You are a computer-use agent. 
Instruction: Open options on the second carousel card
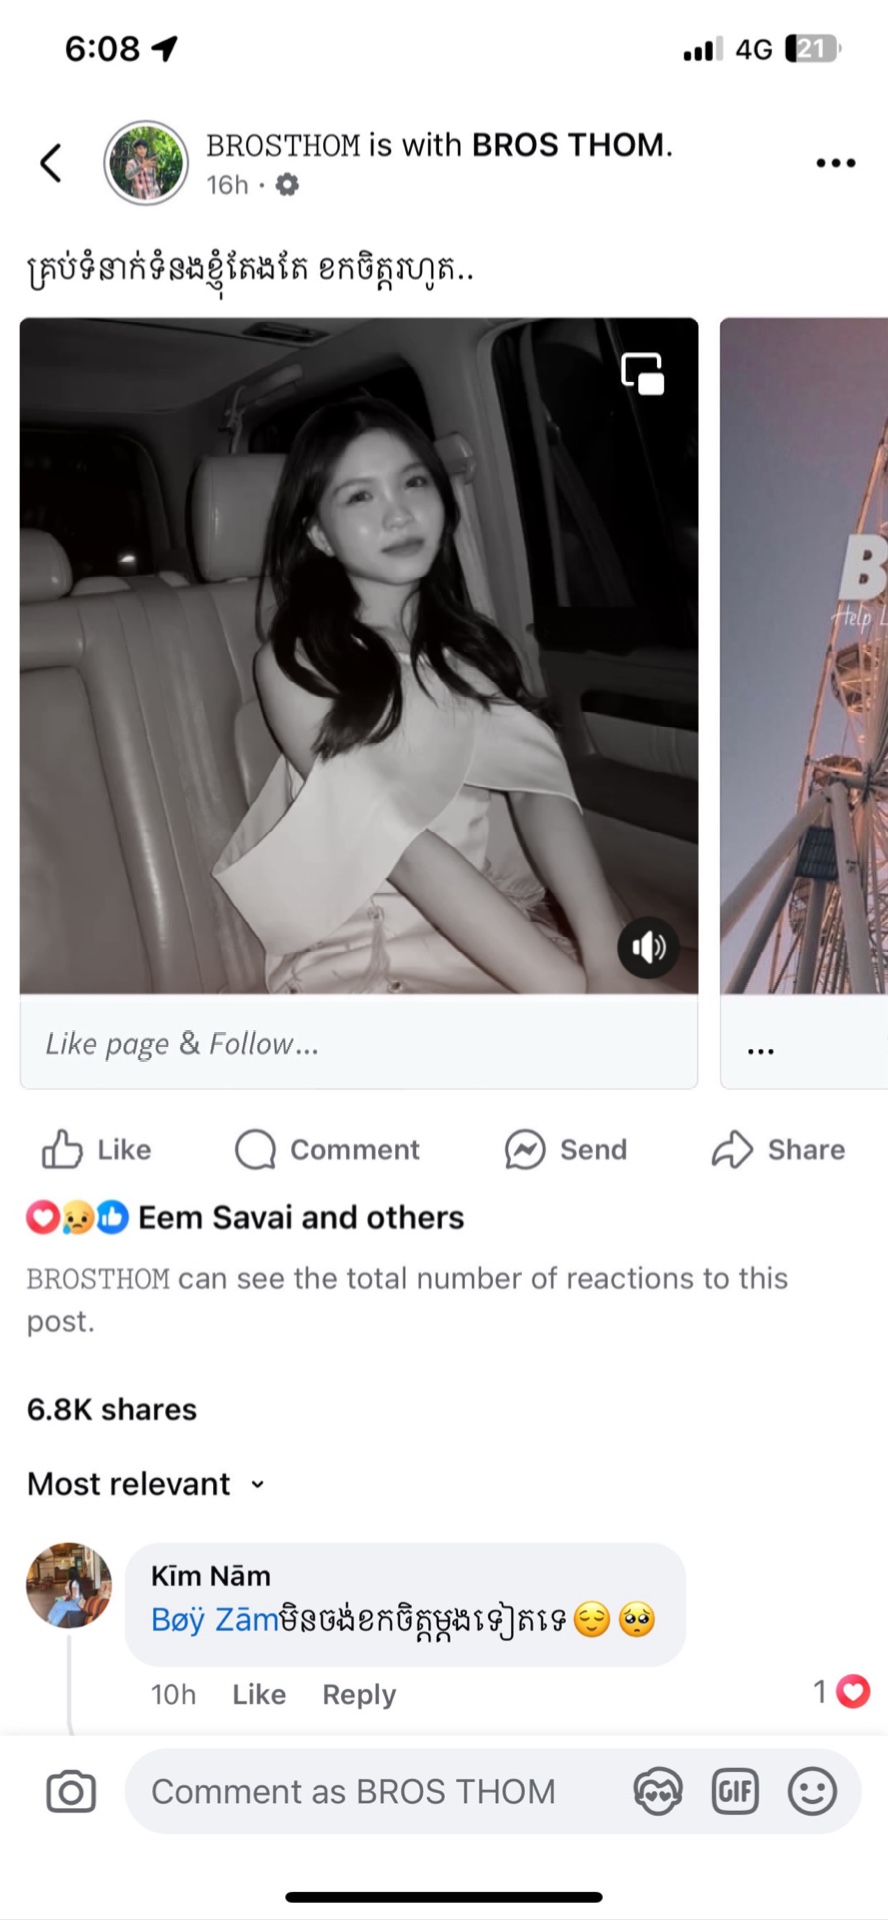(761, 1051)
